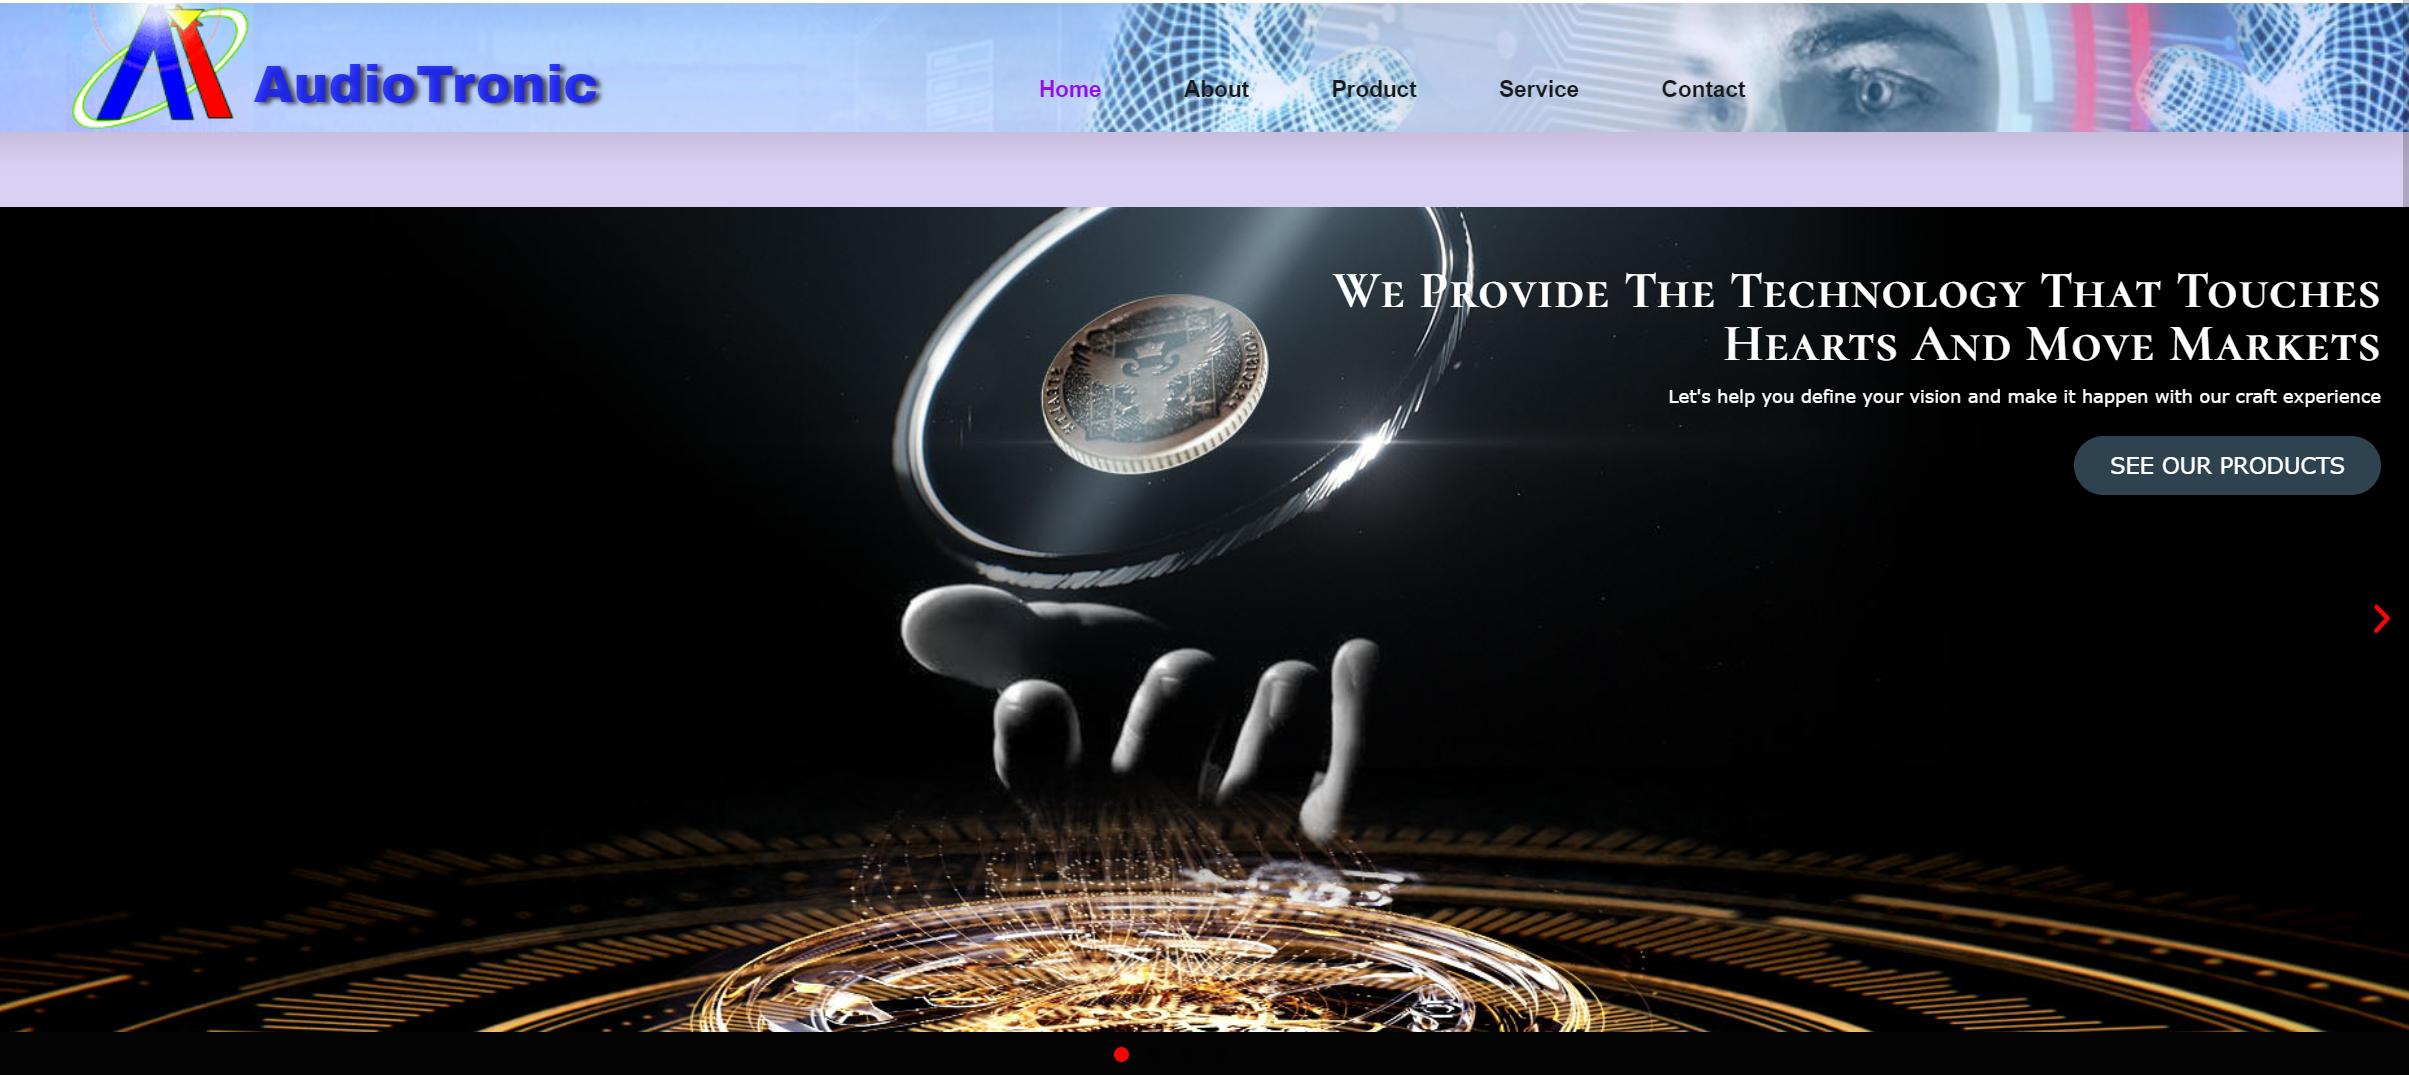The width and height of the screenshot is (2409, 1075).
Task: Open the Home menu item
Action: pos(1069,89)
